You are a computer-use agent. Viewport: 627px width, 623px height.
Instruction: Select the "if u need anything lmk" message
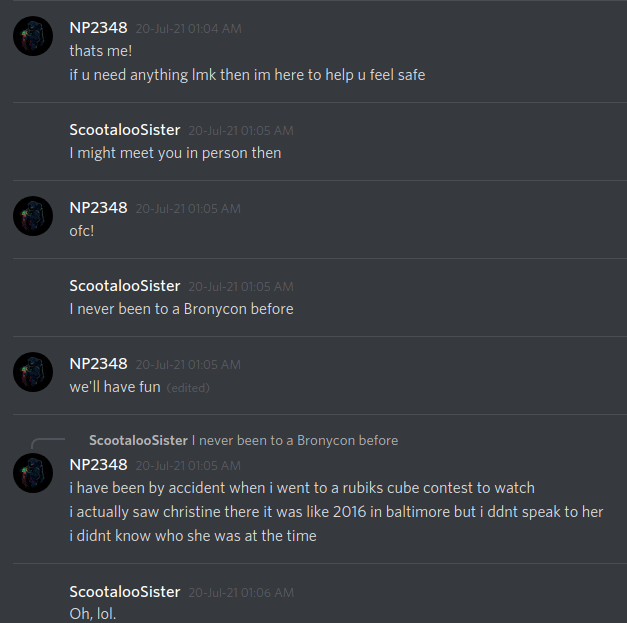(247, 75)
